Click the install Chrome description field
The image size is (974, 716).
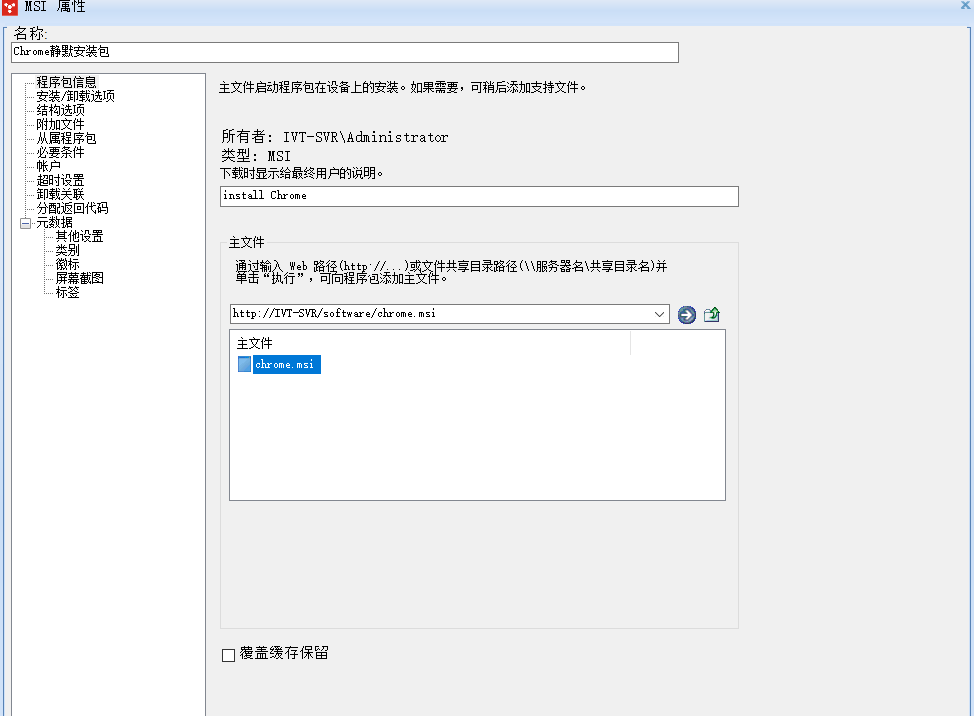coord(478,196)
